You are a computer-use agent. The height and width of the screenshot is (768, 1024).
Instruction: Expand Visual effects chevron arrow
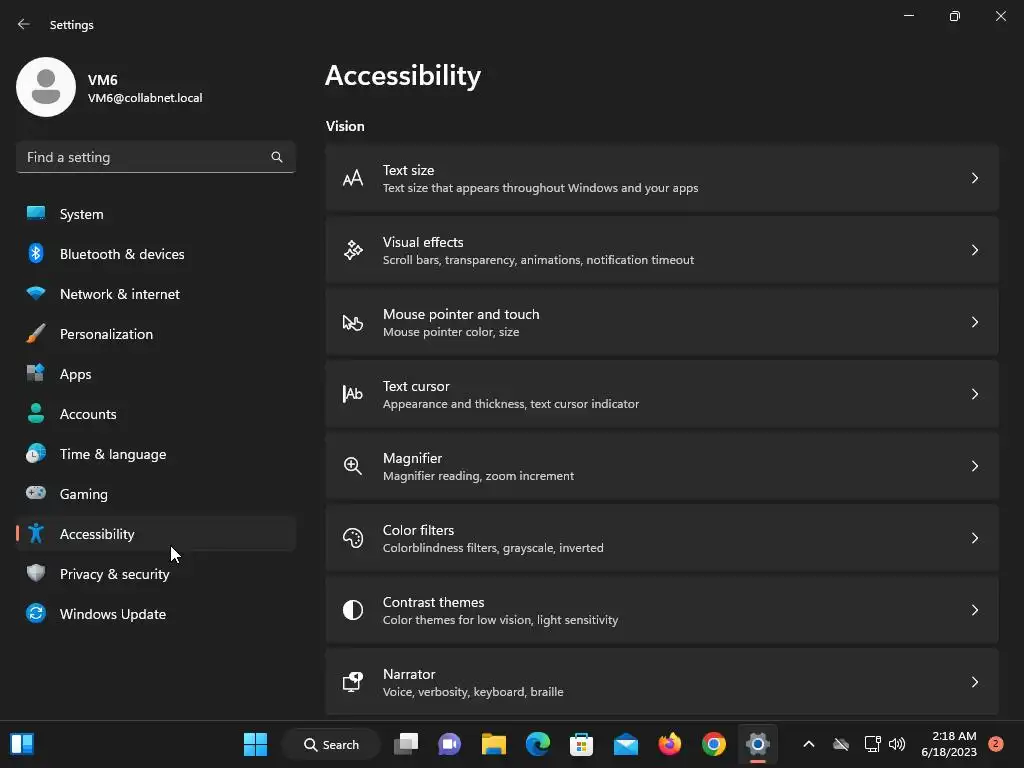(974, 250)
